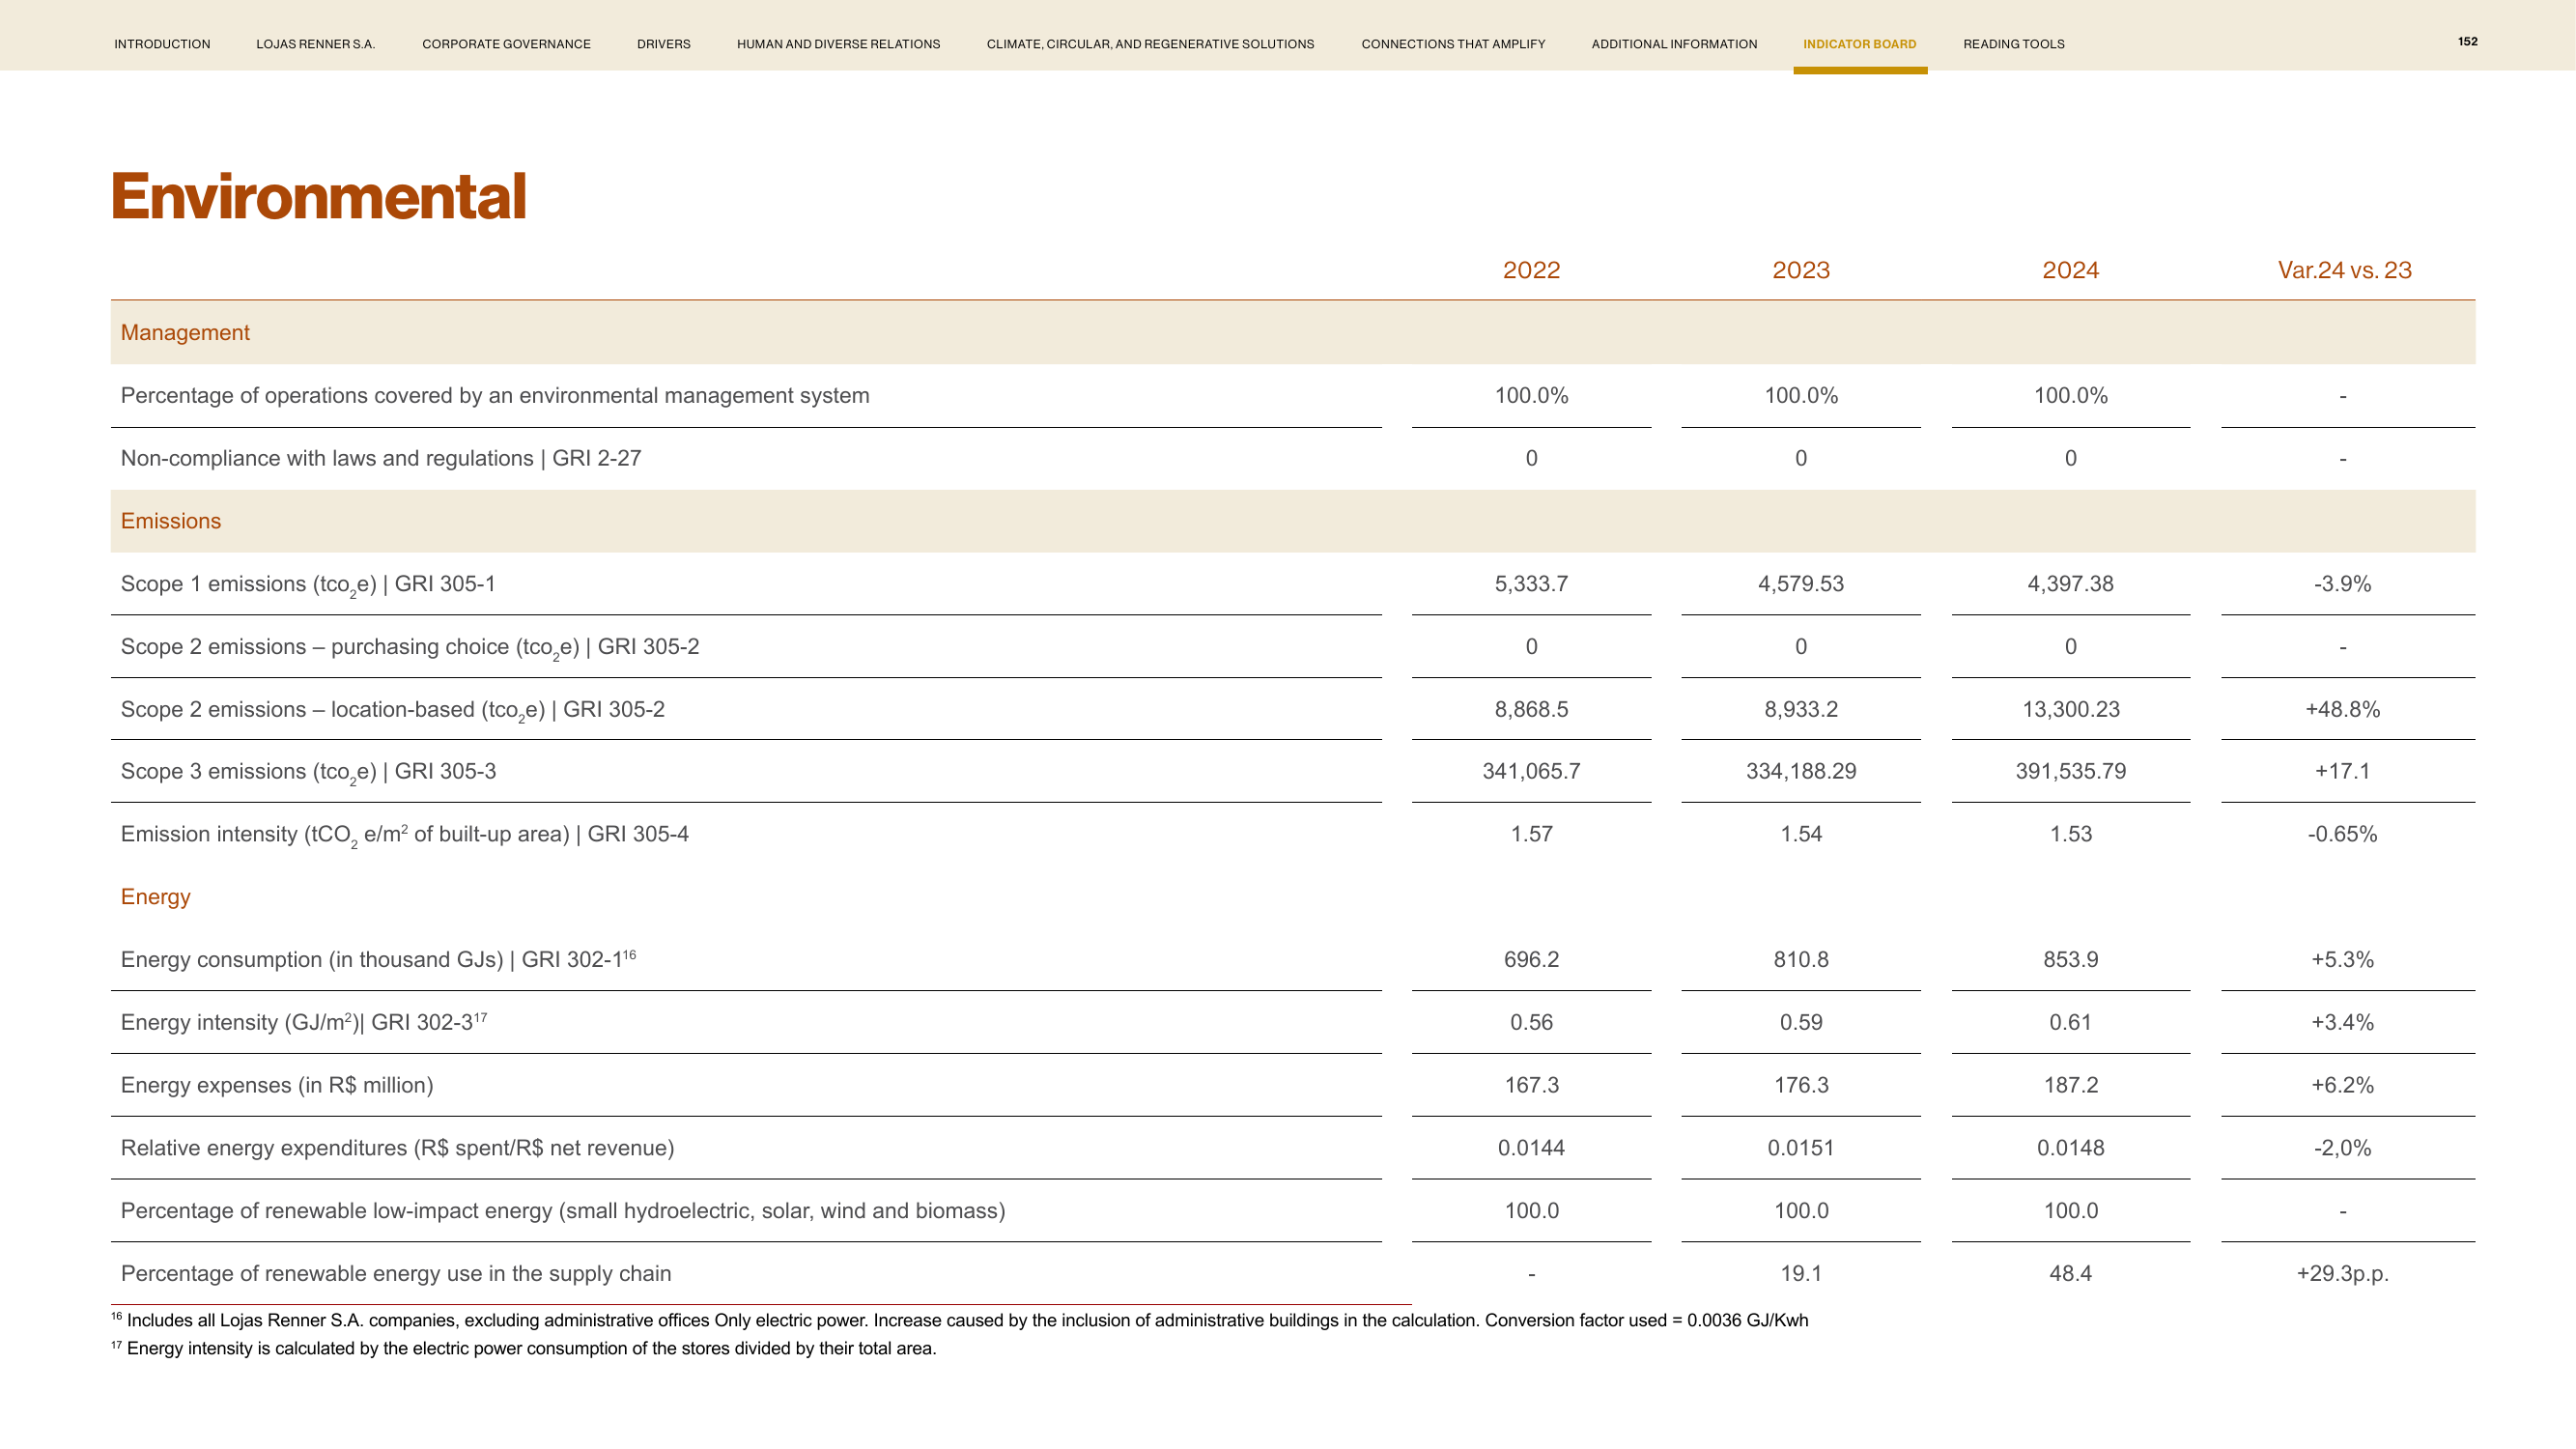Screen dimensions: 2576x1449
Task: Click energy intensity 2024 value 0.61
Action: tap(2070, 1022)
